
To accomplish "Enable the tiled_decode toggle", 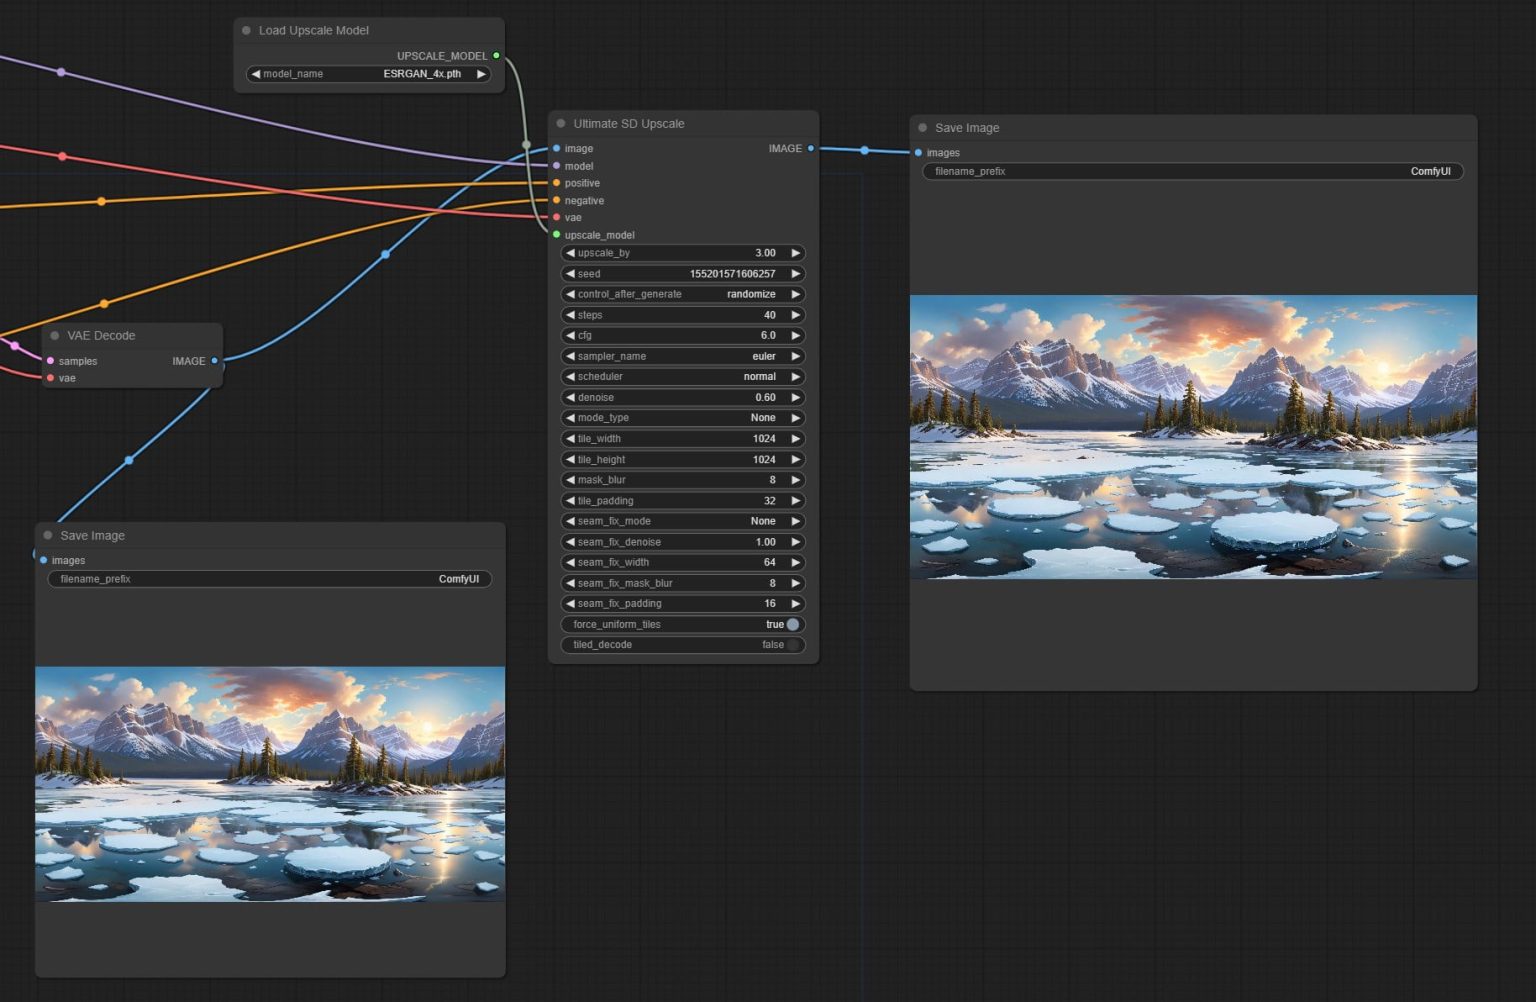I will click(x=792, y=645).
